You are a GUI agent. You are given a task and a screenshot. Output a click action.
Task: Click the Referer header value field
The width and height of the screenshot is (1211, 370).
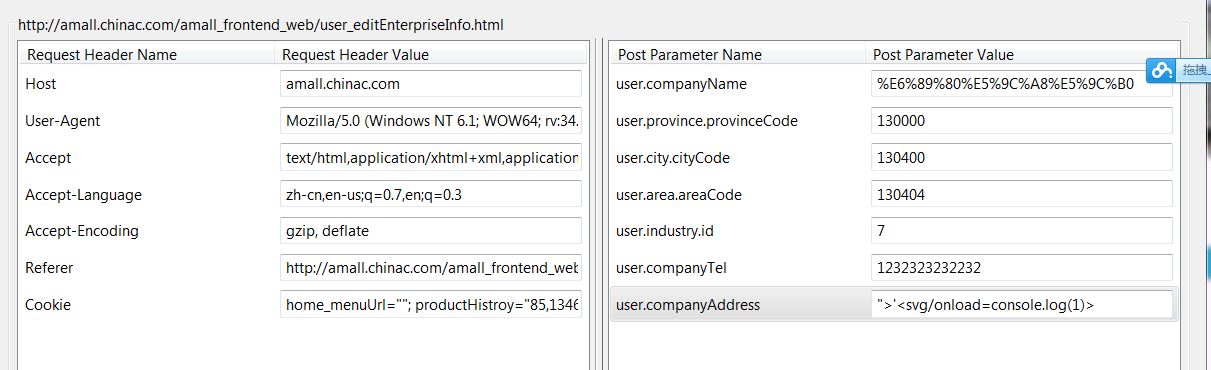431,268
